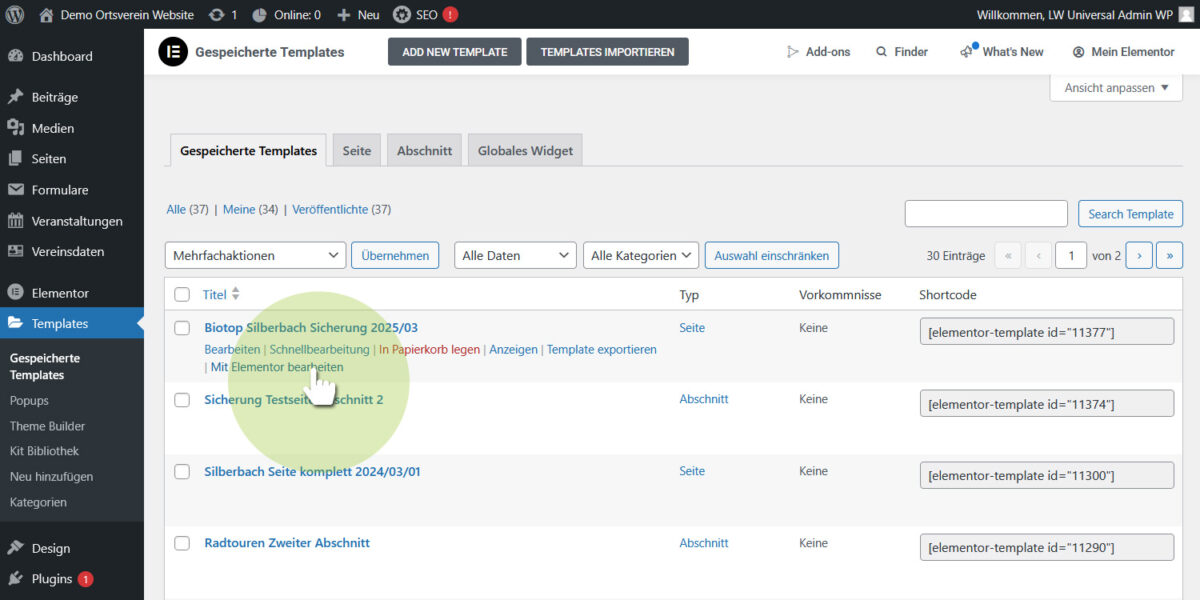Open the Mehrfachaktionen dropdown
Image resolution: width=1200 pixels, height=600 pixels.
[255, 256]
